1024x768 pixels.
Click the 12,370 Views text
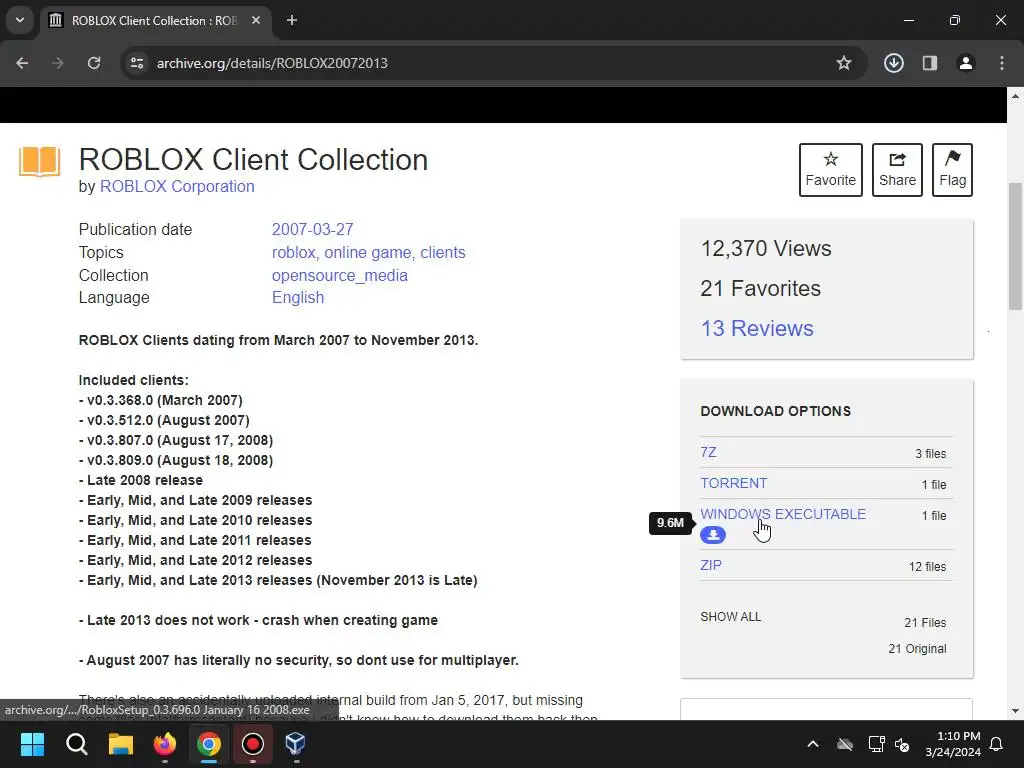point(766,248)
